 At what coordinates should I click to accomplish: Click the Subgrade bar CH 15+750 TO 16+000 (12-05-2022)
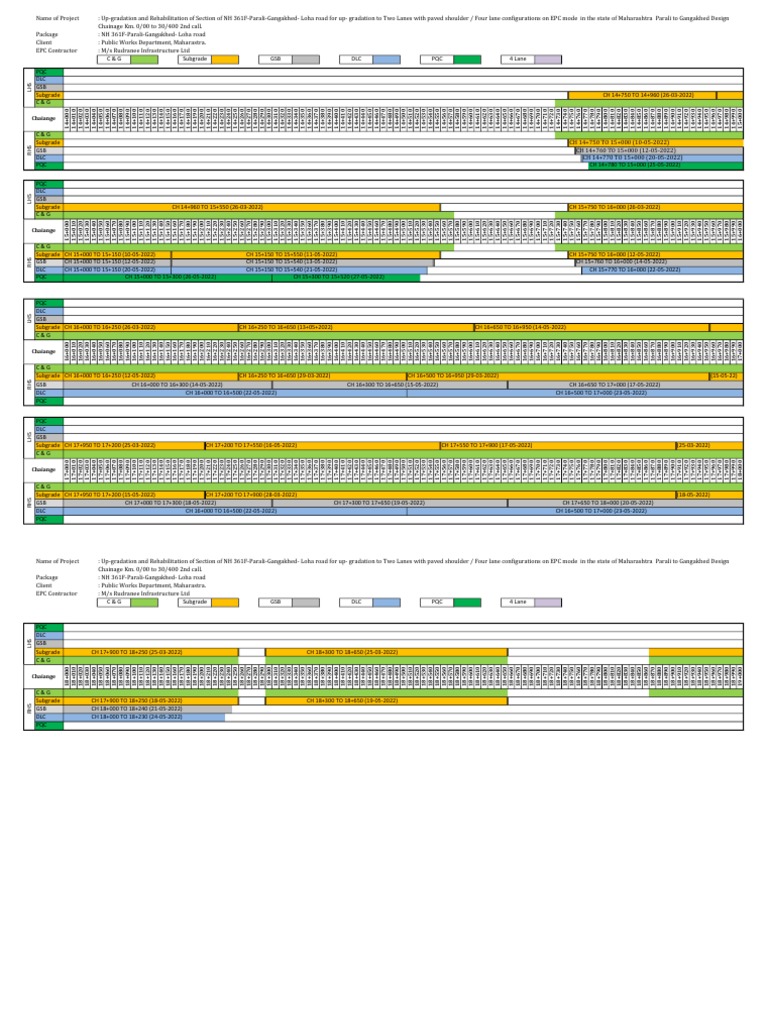coord(656,255)
